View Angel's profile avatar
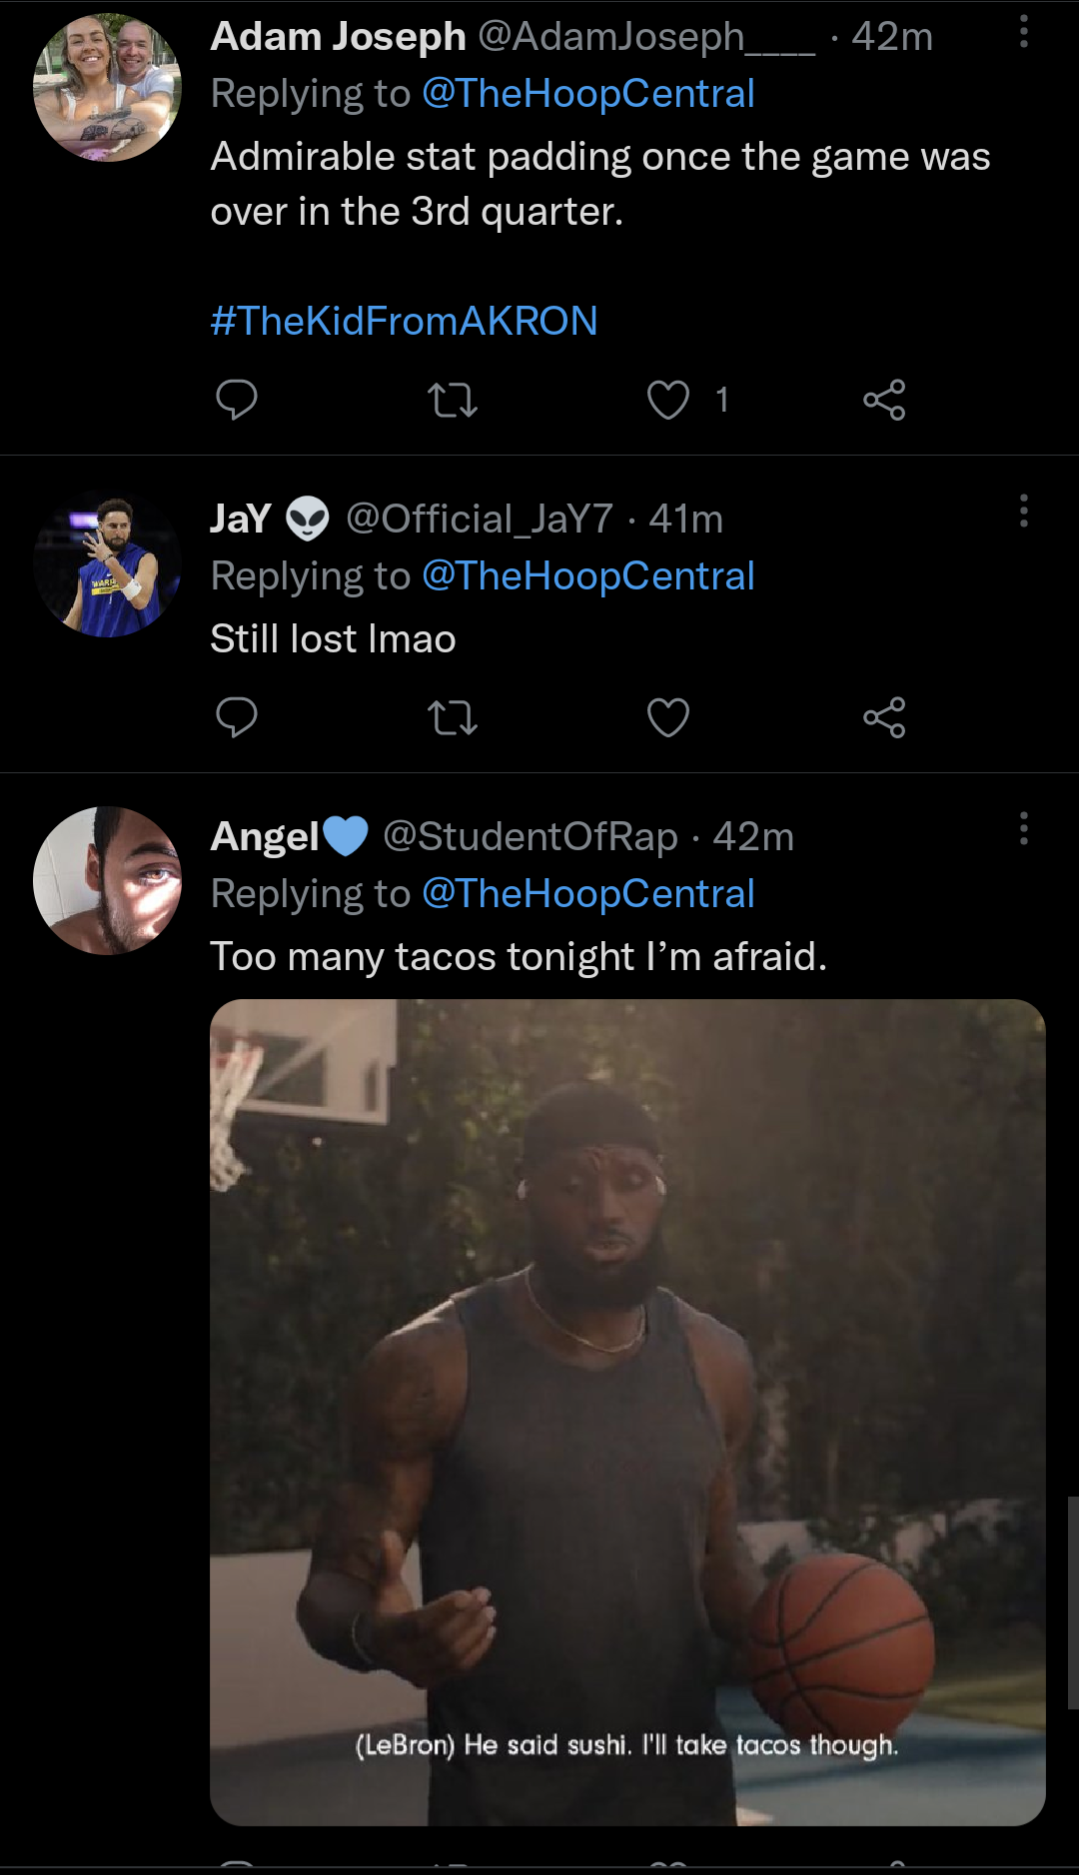Viewport: 1079px width, 1875px height. click(107, 880)
